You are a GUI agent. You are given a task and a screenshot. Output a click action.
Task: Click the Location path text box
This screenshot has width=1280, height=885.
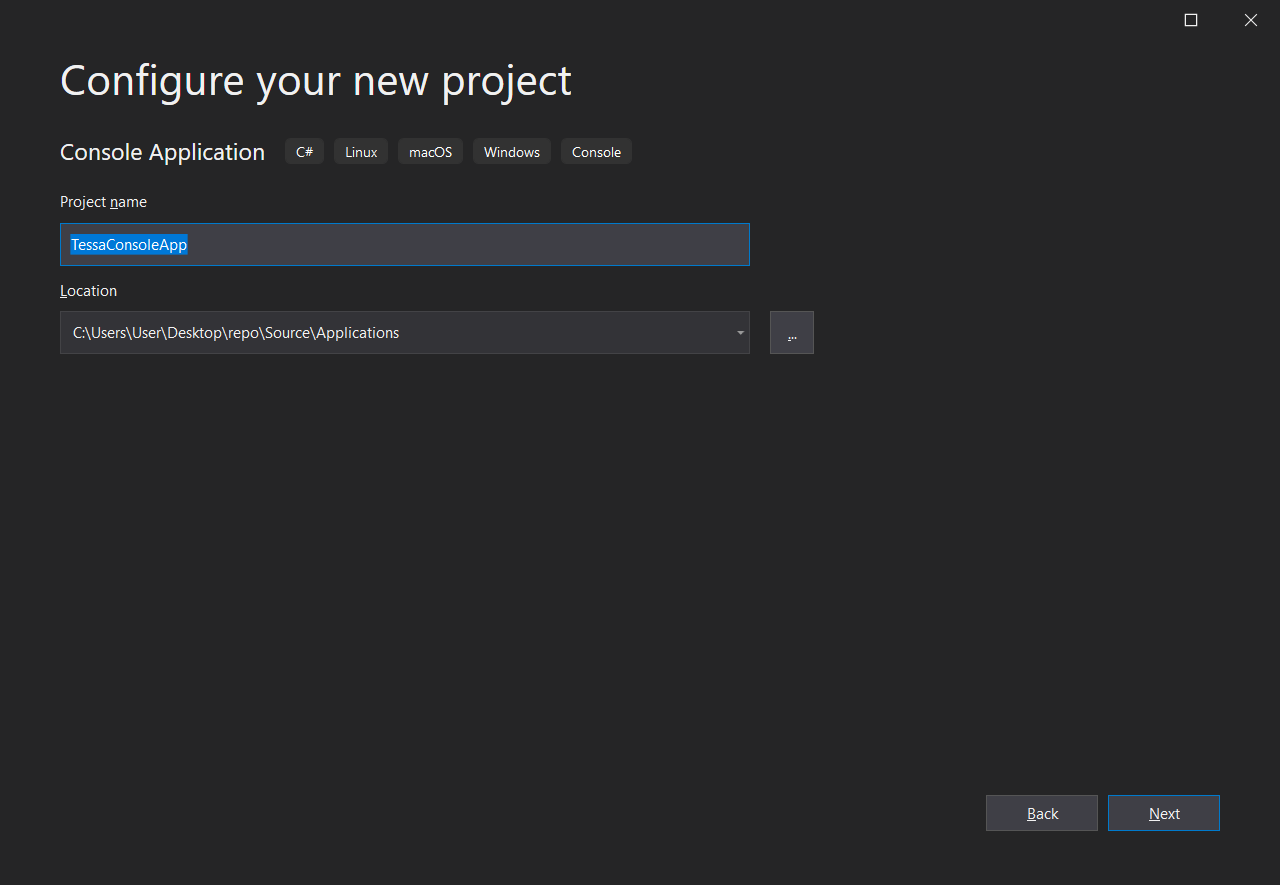[x=550, y=333]
